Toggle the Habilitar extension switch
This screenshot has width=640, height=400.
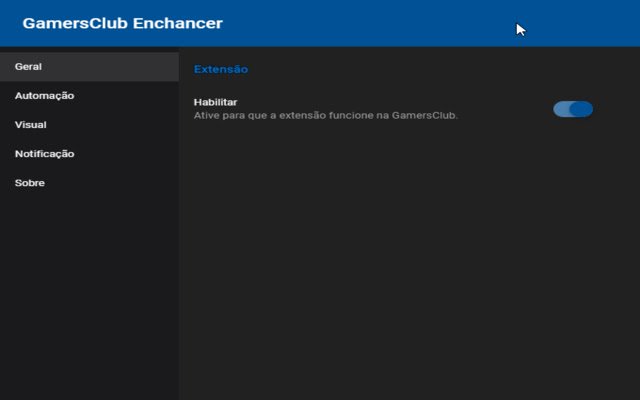[x=573, y=109]
